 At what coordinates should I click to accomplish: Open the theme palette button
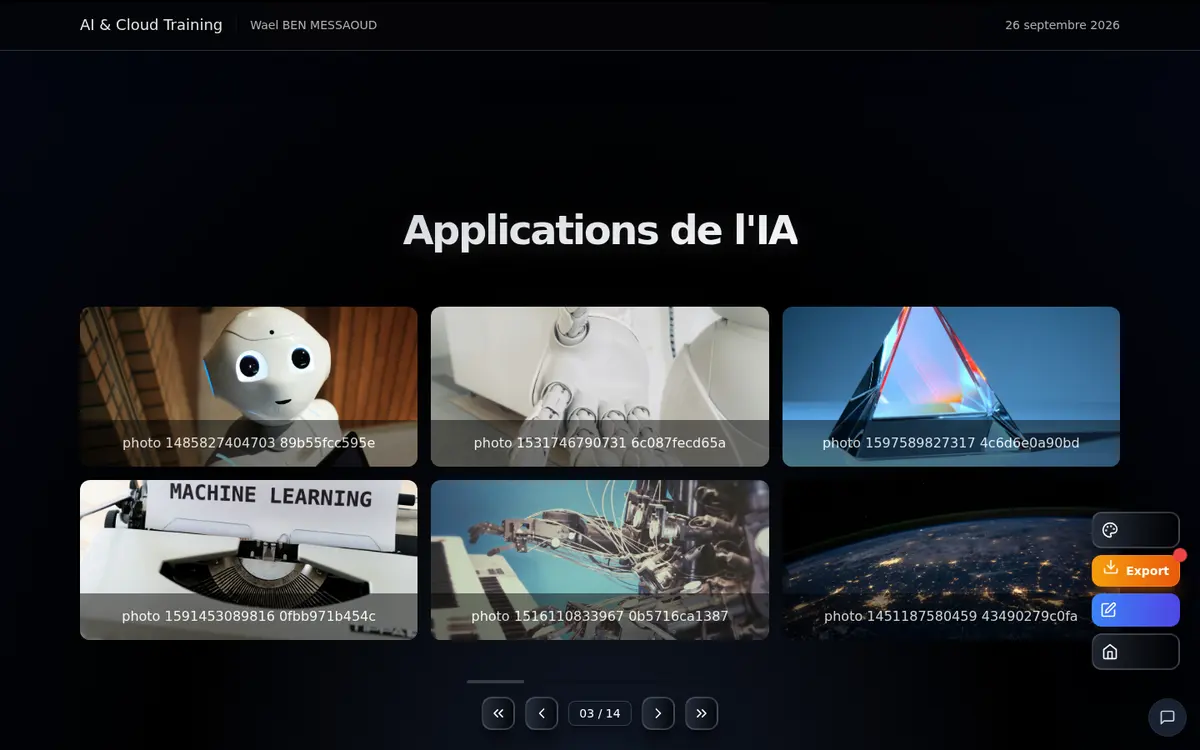click(1135, 530)
